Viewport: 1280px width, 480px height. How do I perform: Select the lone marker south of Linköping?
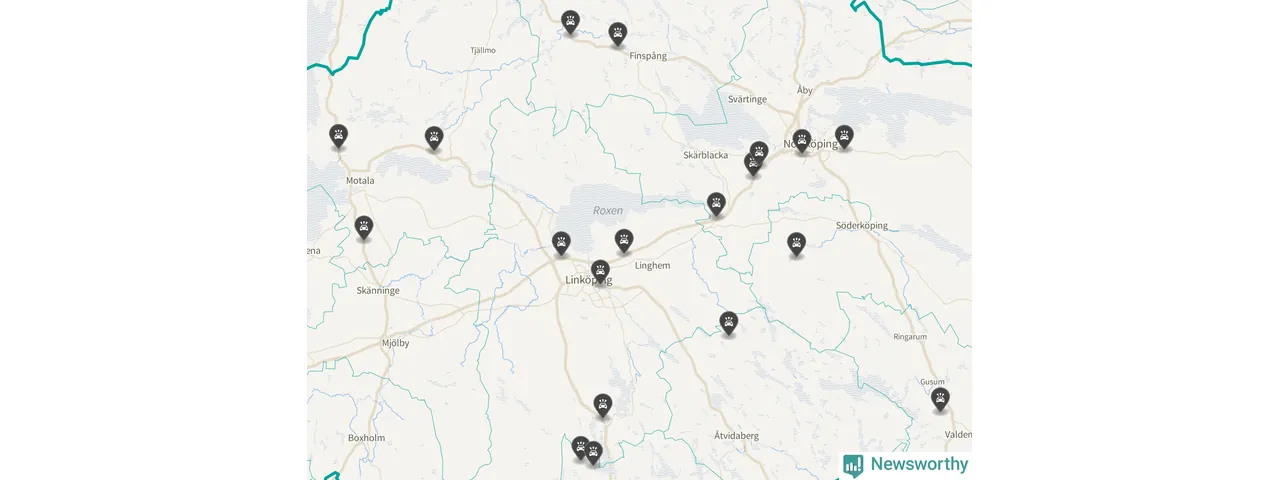click(x=602, y=405)
